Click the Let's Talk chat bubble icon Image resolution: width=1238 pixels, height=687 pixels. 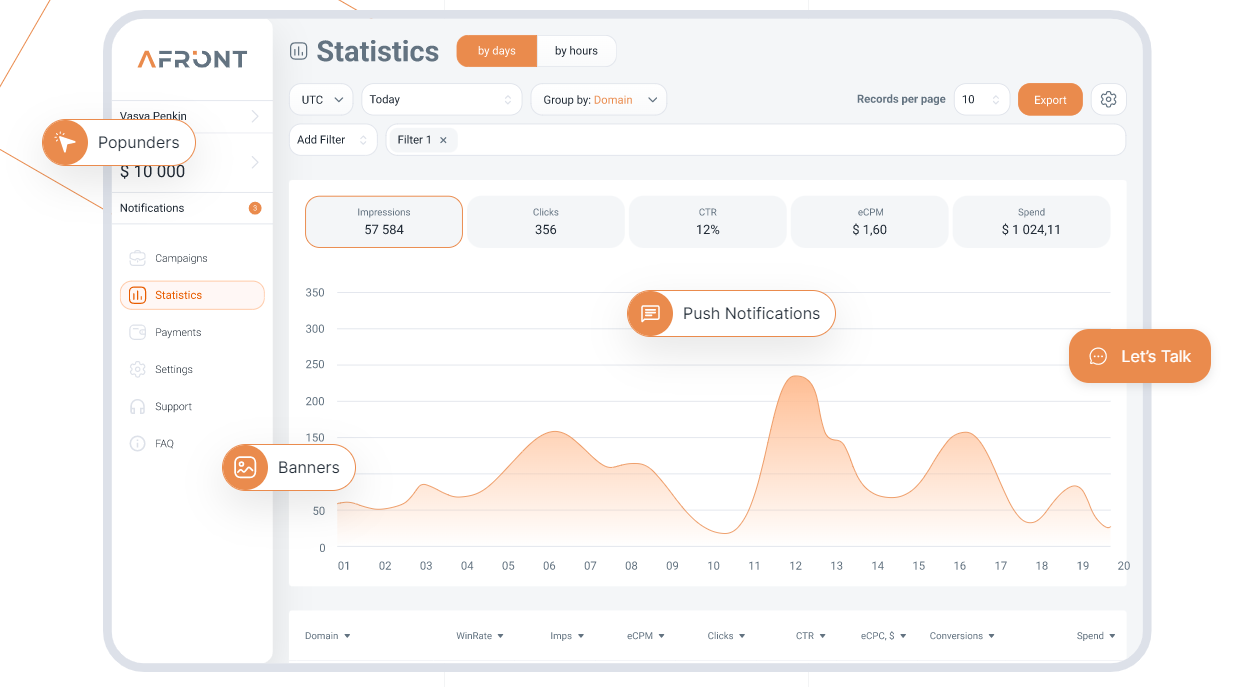pos(1098,357)
